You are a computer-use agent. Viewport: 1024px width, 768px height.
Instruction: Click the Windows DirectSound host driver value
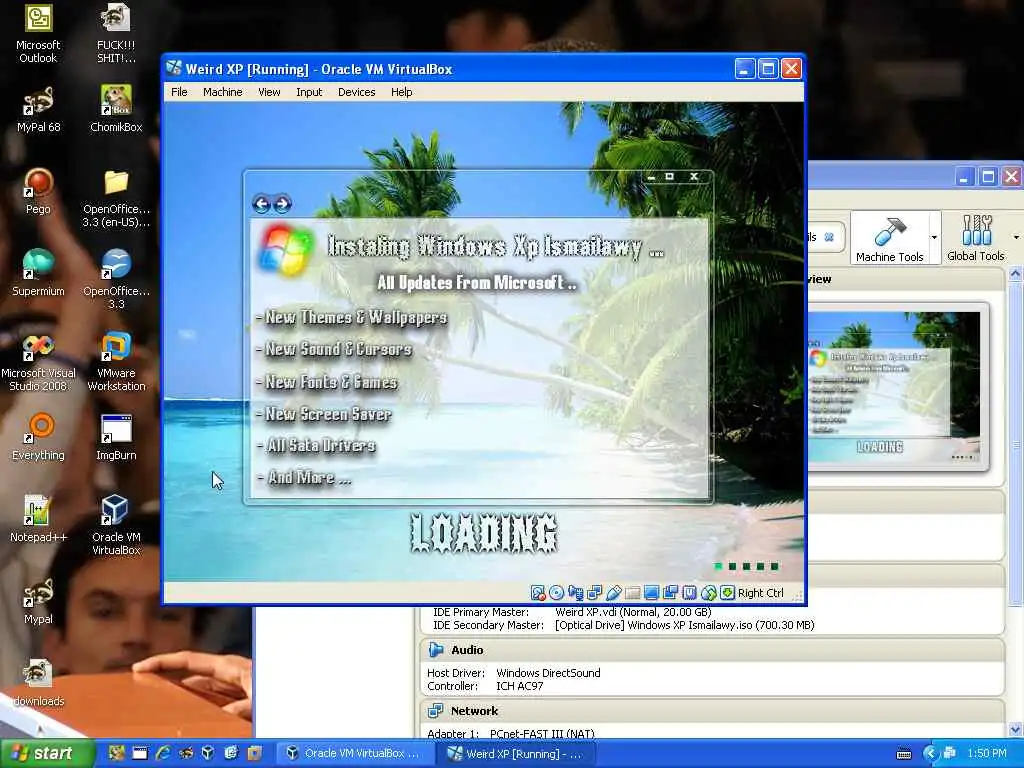coord(549,673)
